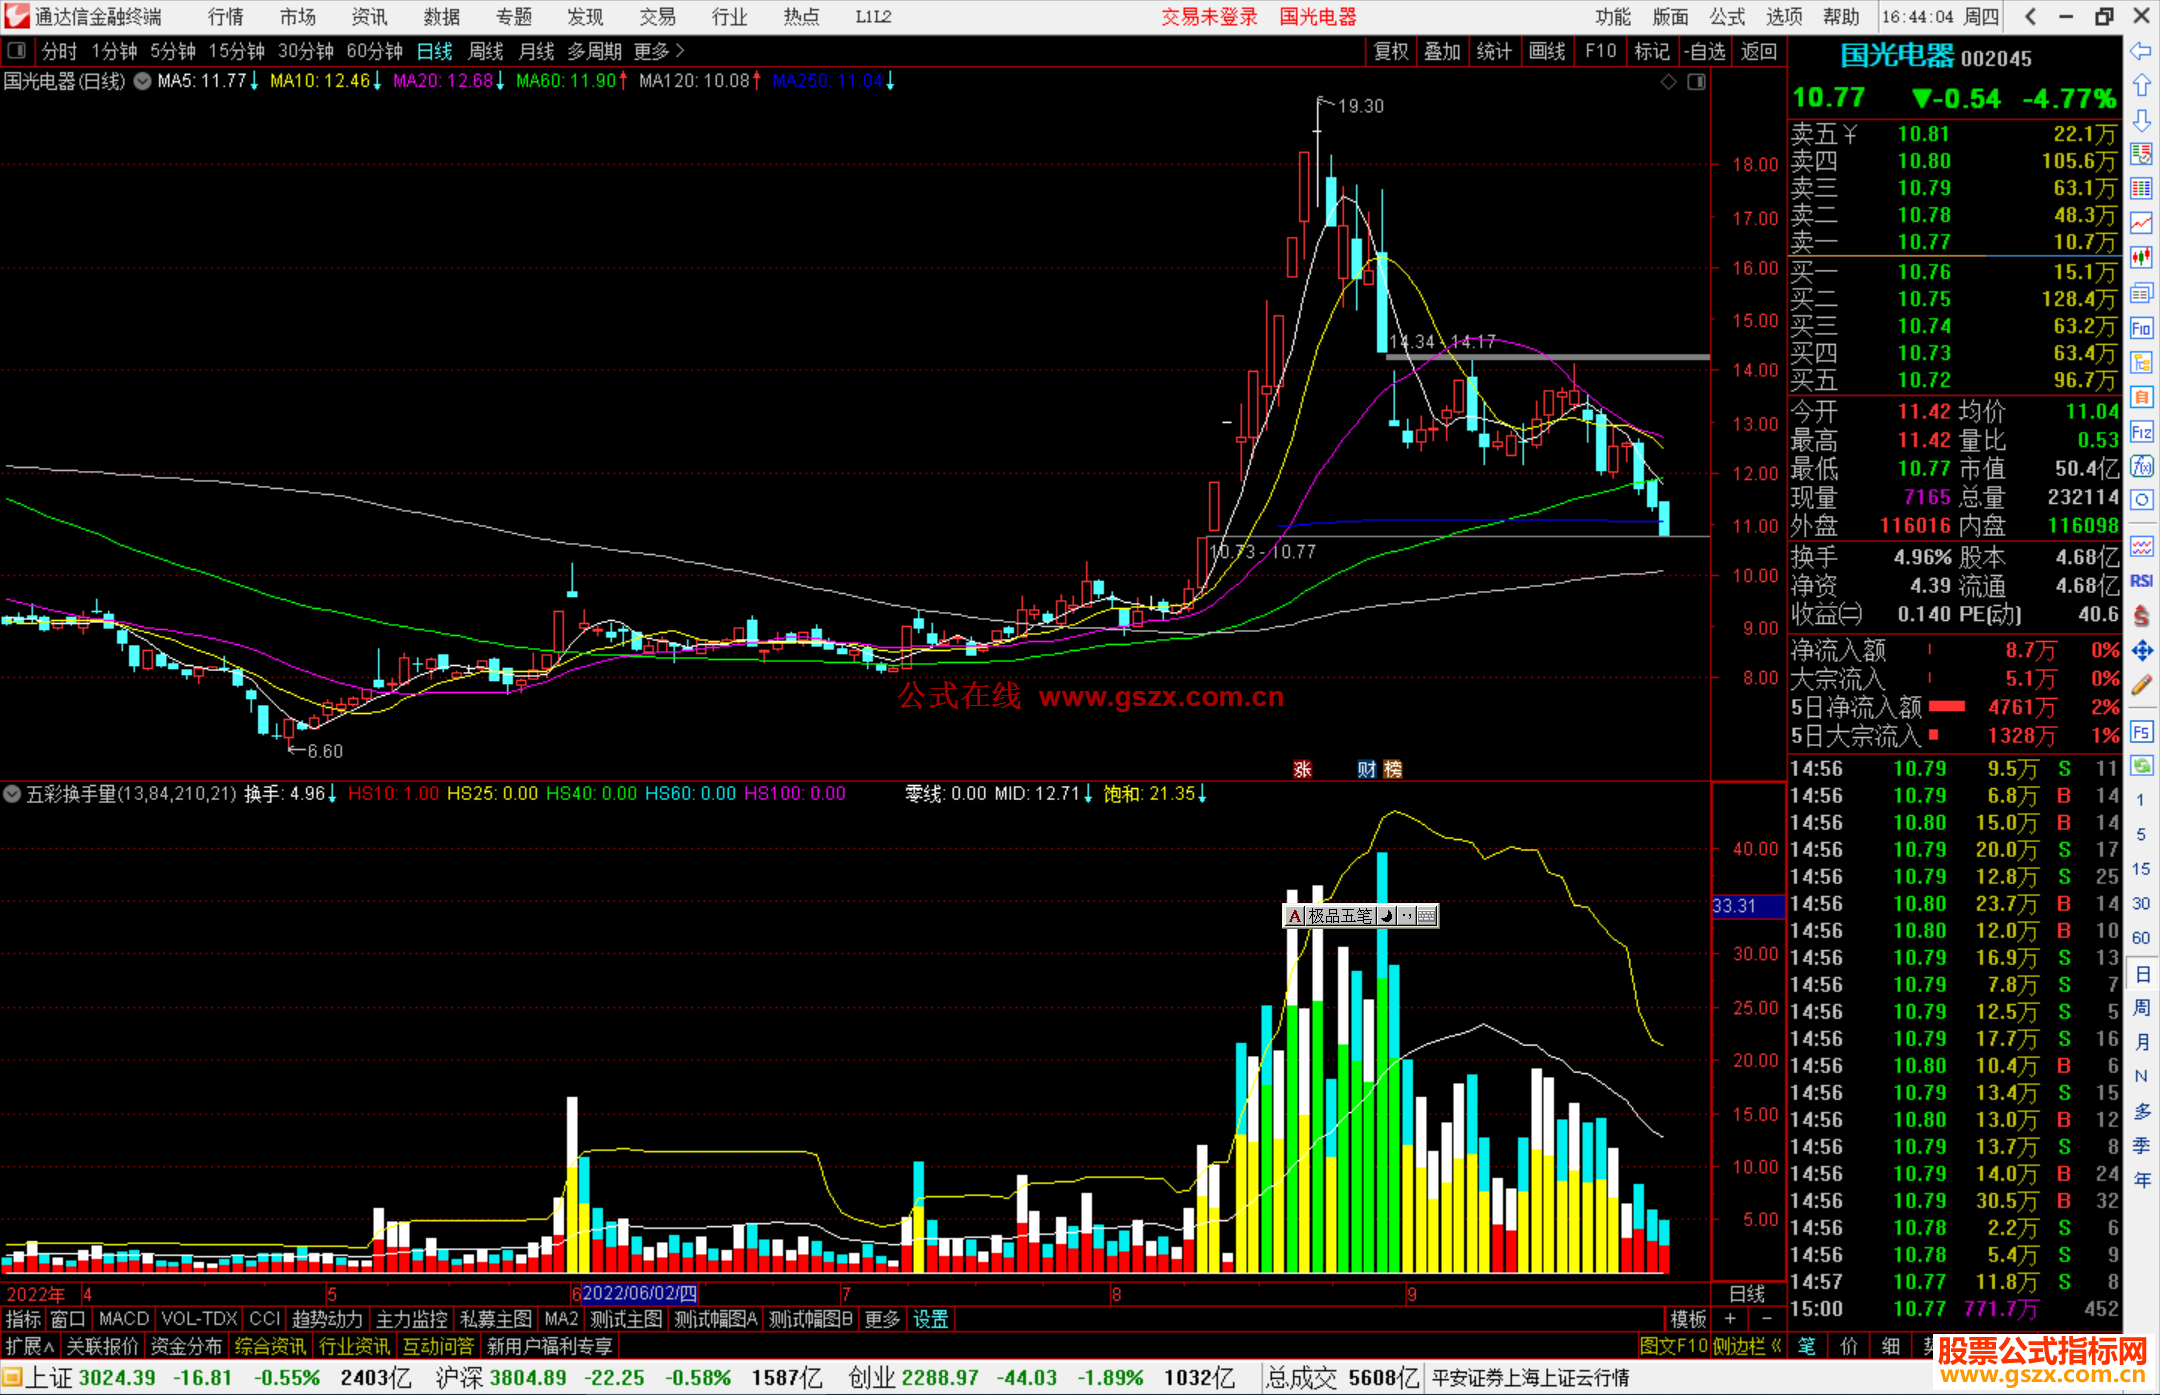Toggle the indicator circle beside 国光电器(日线)
Image resolution: width=2160 pixels, height=1395 pixels.
tap(143, 81)
